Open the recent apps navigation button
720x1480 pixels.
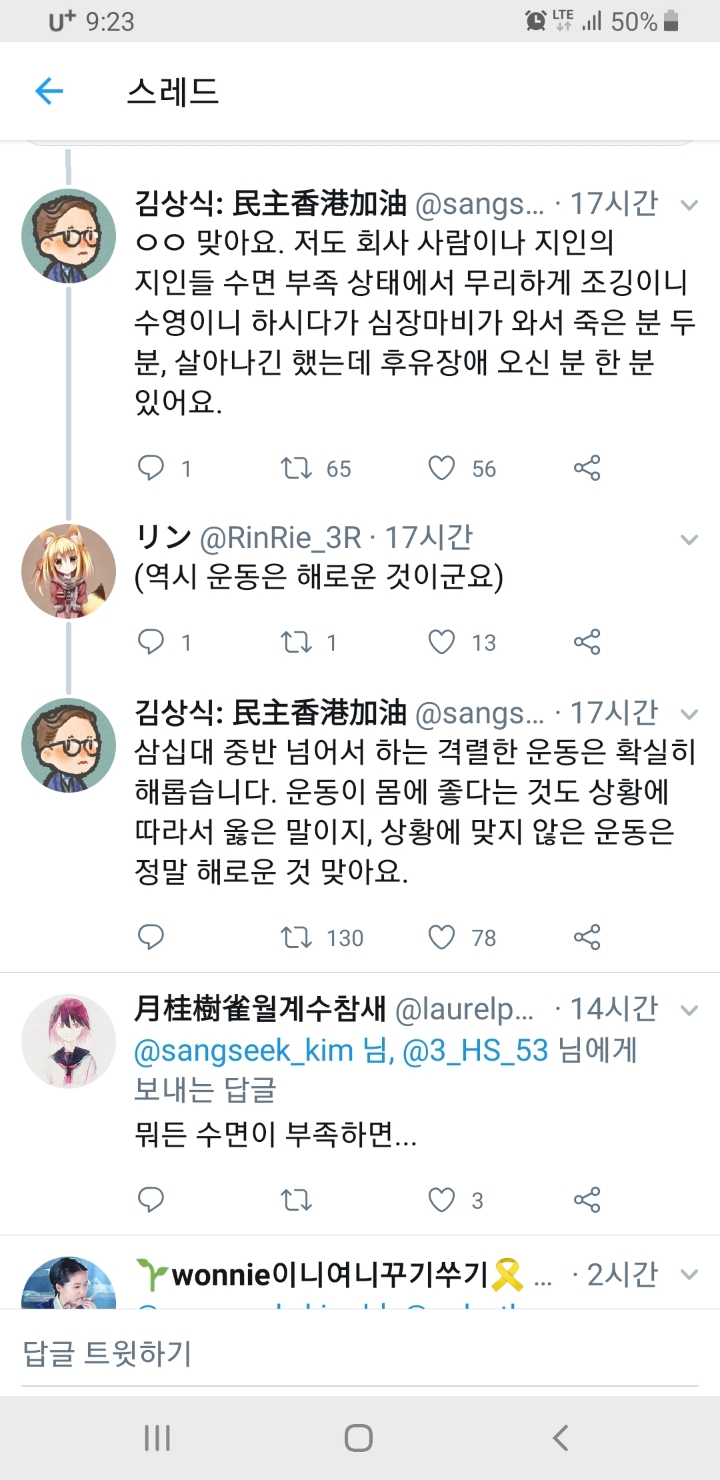click(157, 1438)
